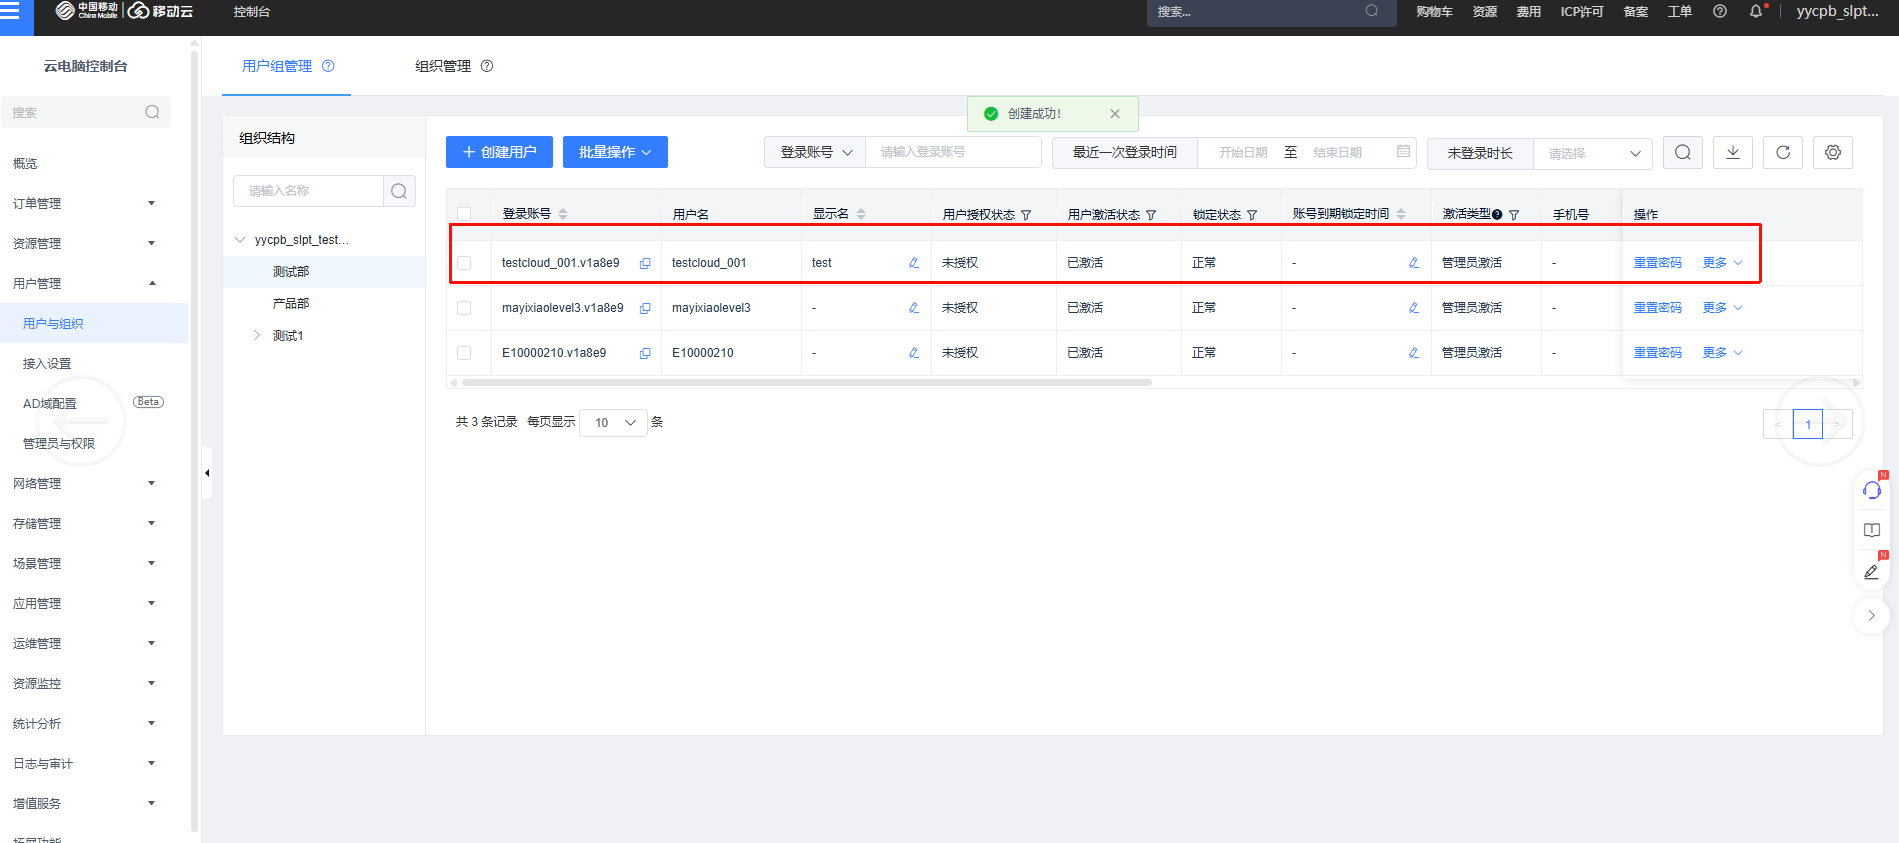Click calendar icon in date range picker

tap(1403, 151)
